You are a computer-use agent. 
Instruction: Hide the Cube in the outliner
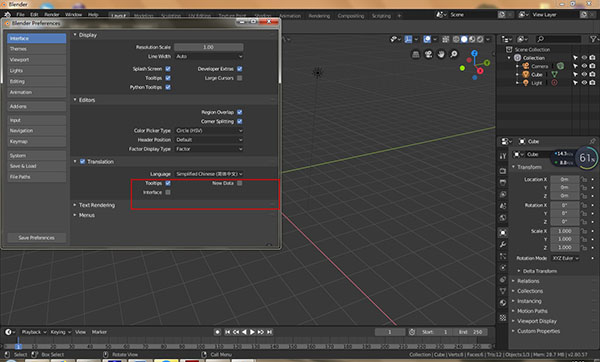point(584,74)
